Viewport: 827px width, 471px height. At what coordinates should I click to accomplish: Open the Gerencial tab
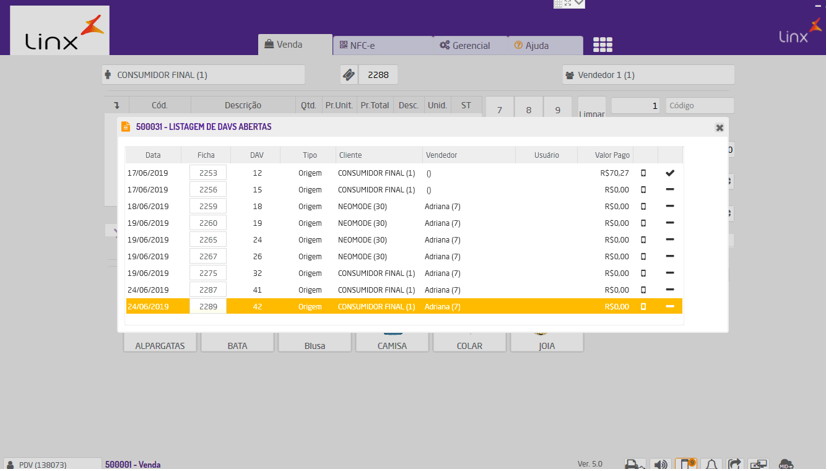[x=465, y=45]
